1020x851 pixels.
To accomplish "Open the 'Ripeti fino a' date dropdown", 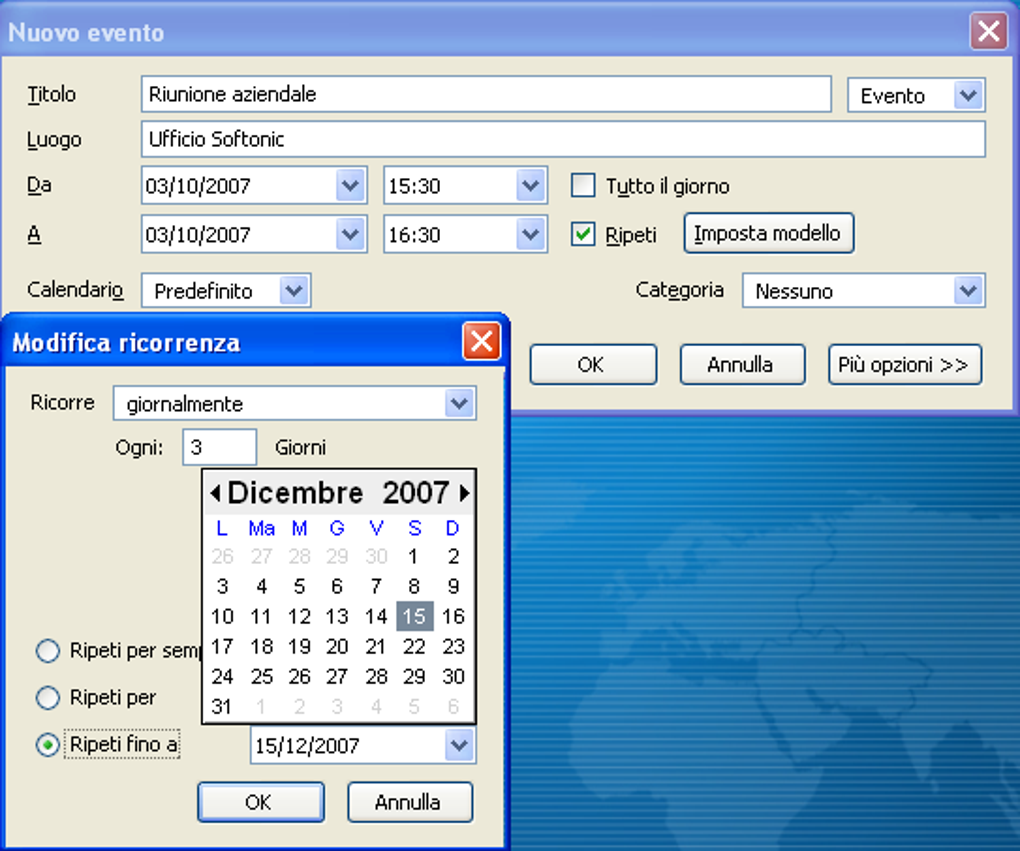I will pyautogui.click(x=458, y=744).
